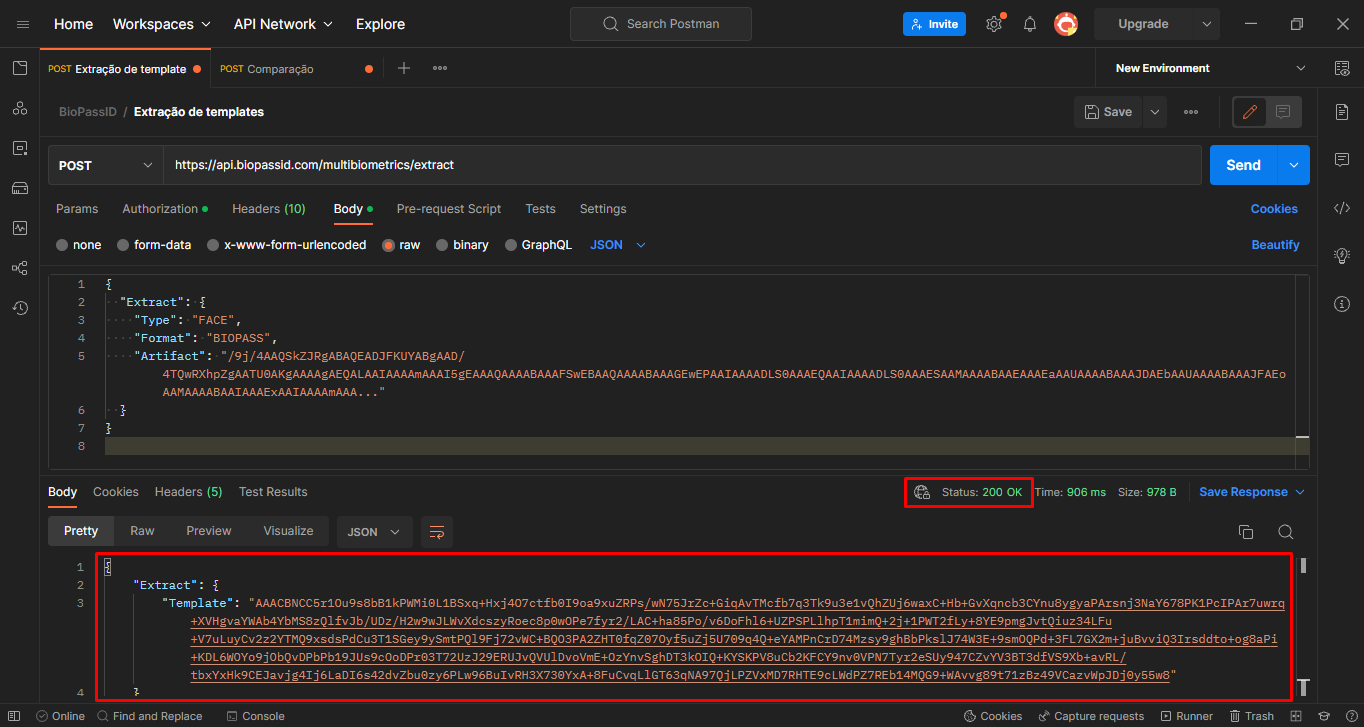The width and height of the screenshot is (1364, 727).
Task: Open environment quick look icon
Action: click(1342, 68)
